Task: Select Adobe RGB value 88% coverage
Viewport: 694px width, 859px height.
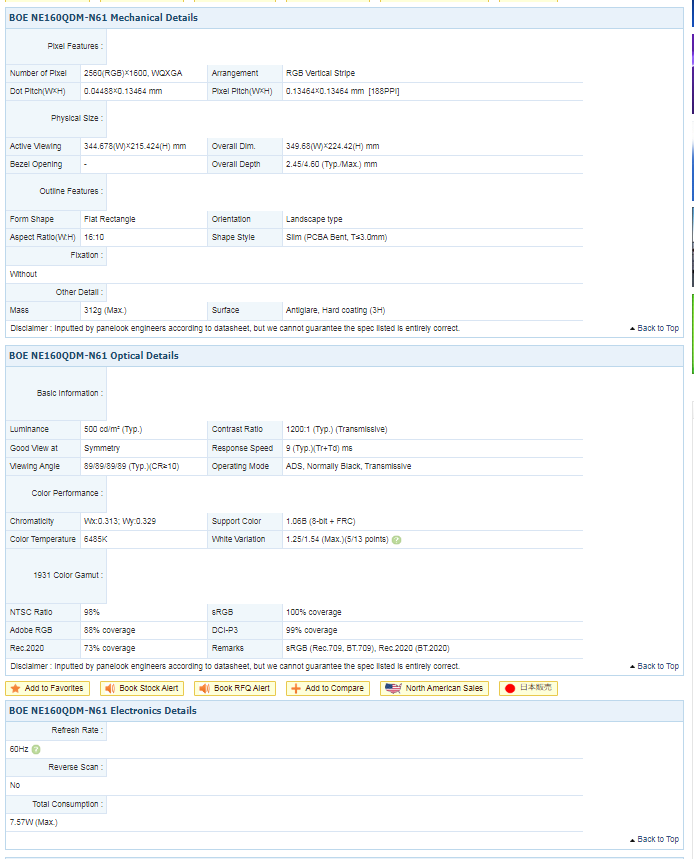Action: click(x=110, y=631)
